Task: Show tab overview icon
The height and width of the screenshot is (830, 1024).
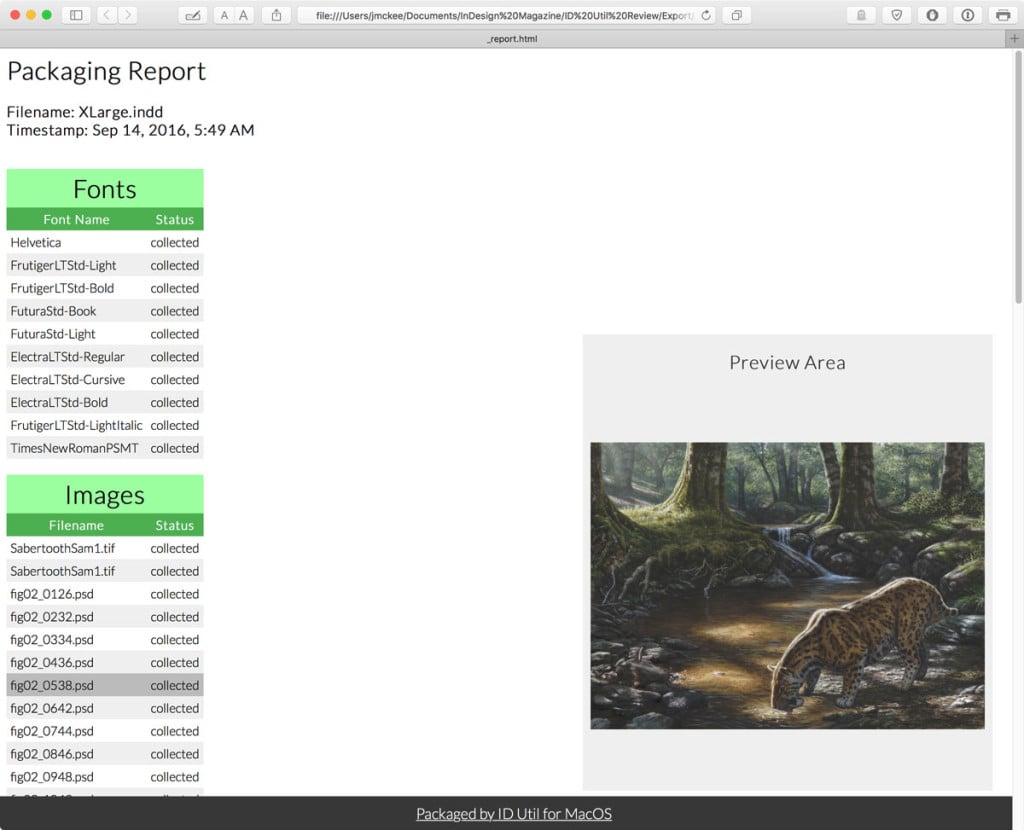Action: [737, 15]
